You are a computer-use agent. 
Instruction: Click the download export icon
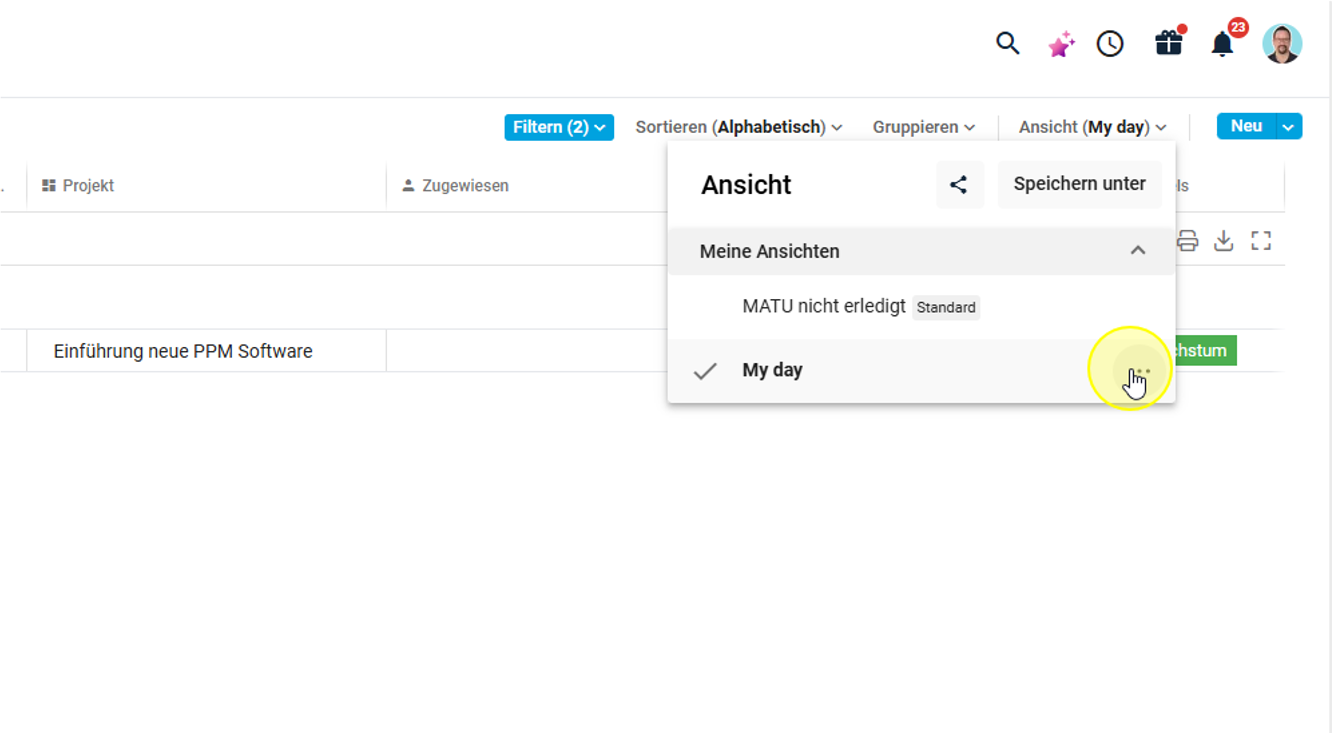coord(1224,241)
